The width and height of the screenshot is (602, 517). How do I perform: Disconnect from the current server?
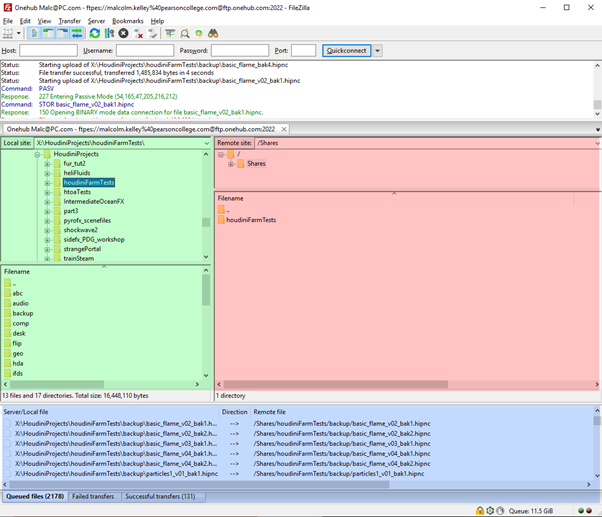[x=138, y=34]
